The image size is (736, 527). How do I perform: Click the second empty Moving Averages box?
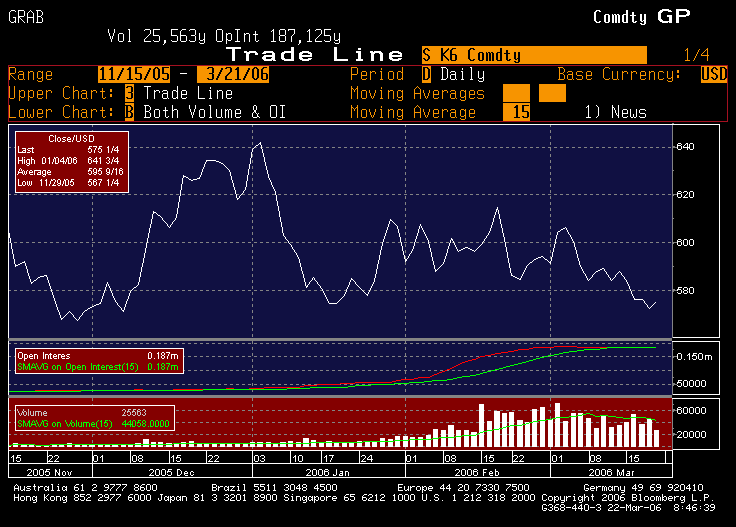pos(552,93)
